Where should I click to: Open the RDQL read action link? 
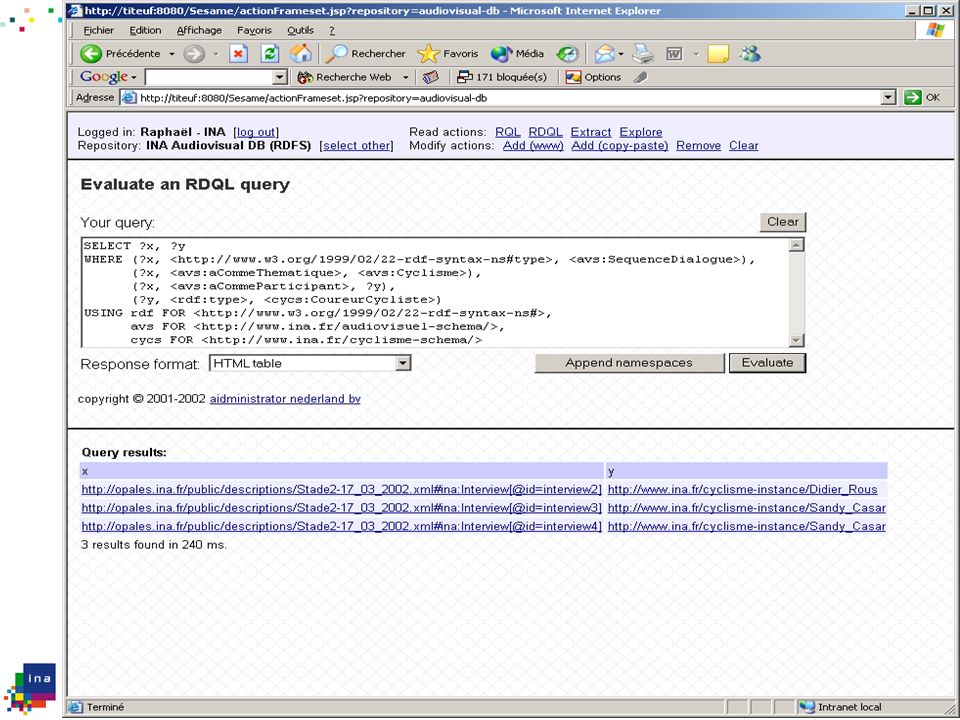pos(546,132)
